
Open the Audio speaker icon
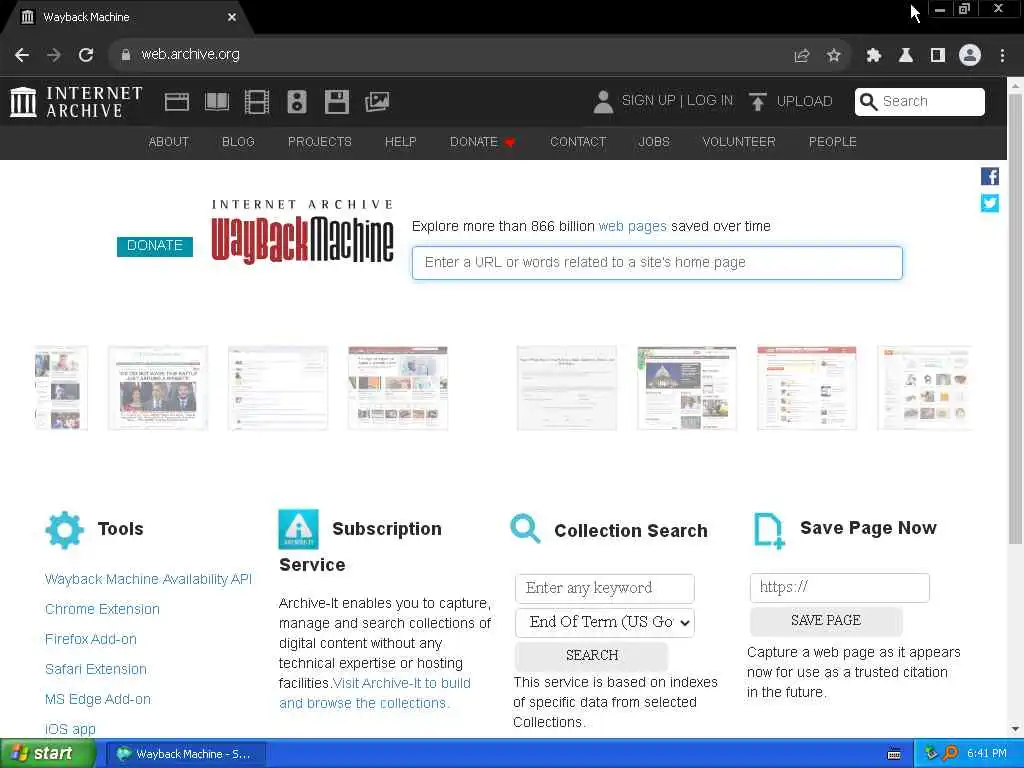coord(296,102)
